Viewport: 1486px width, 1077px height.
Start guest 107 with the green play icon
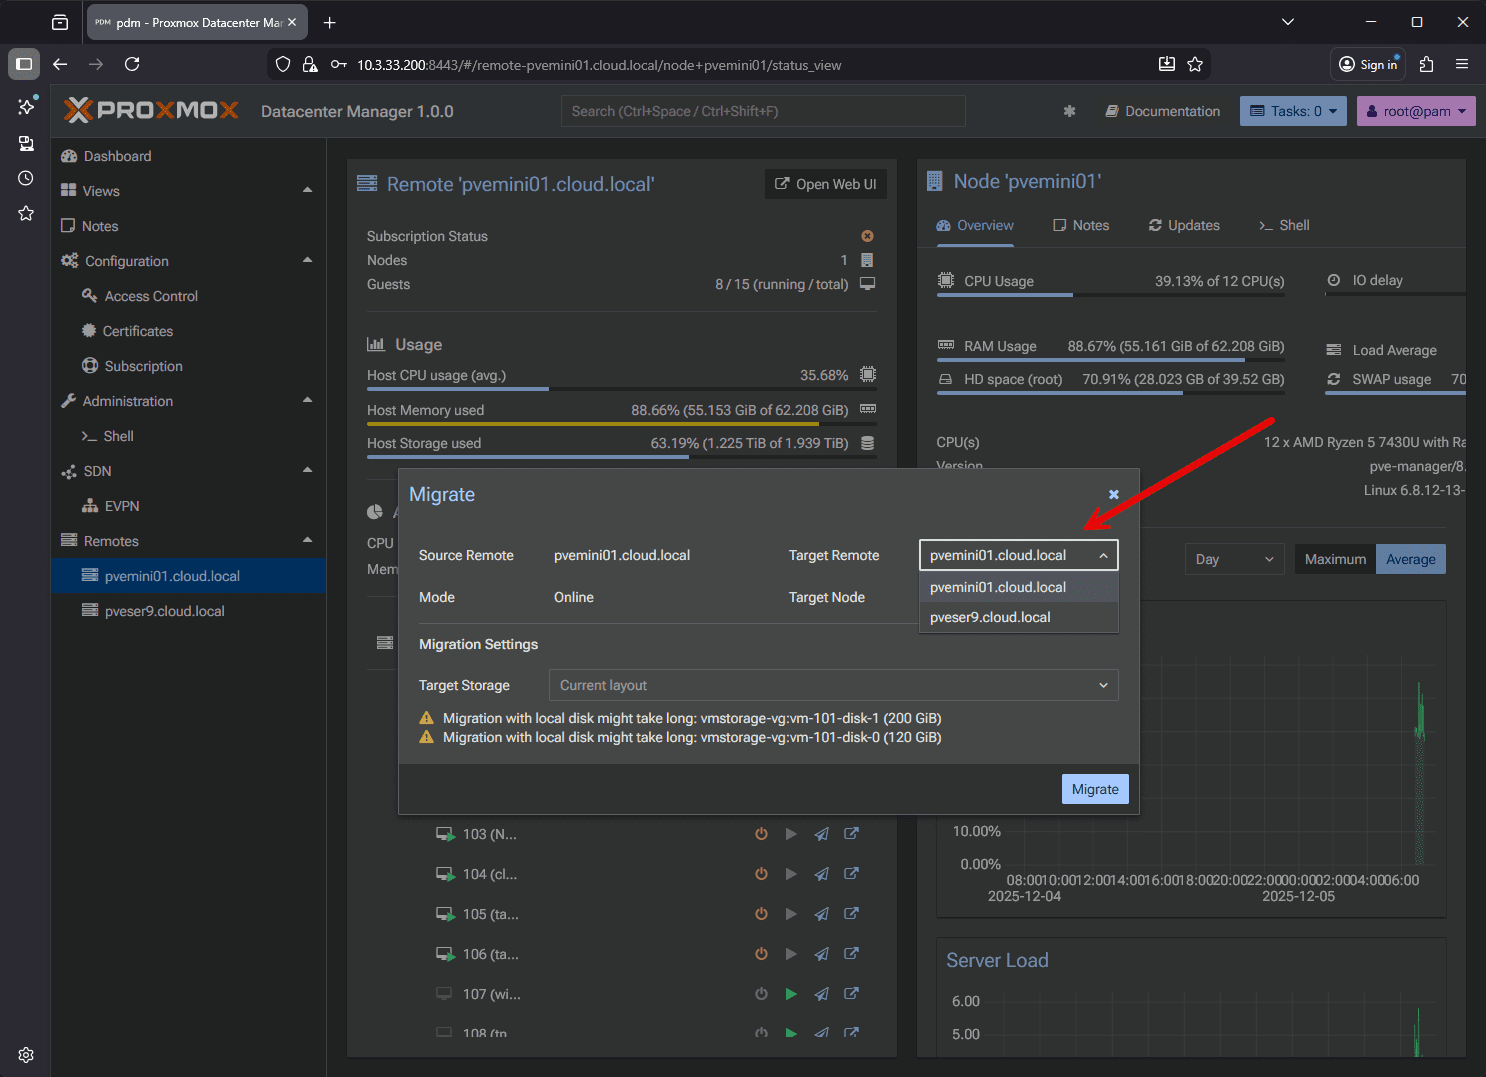click(x=791, y=993)
